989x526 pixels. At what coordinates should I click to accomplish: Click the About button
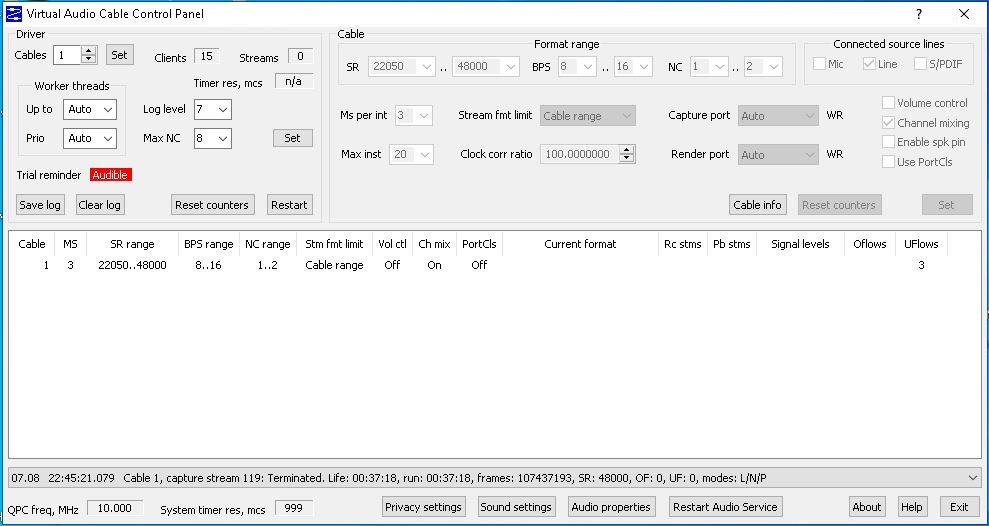pyautogui.click(x=867, y=507)
